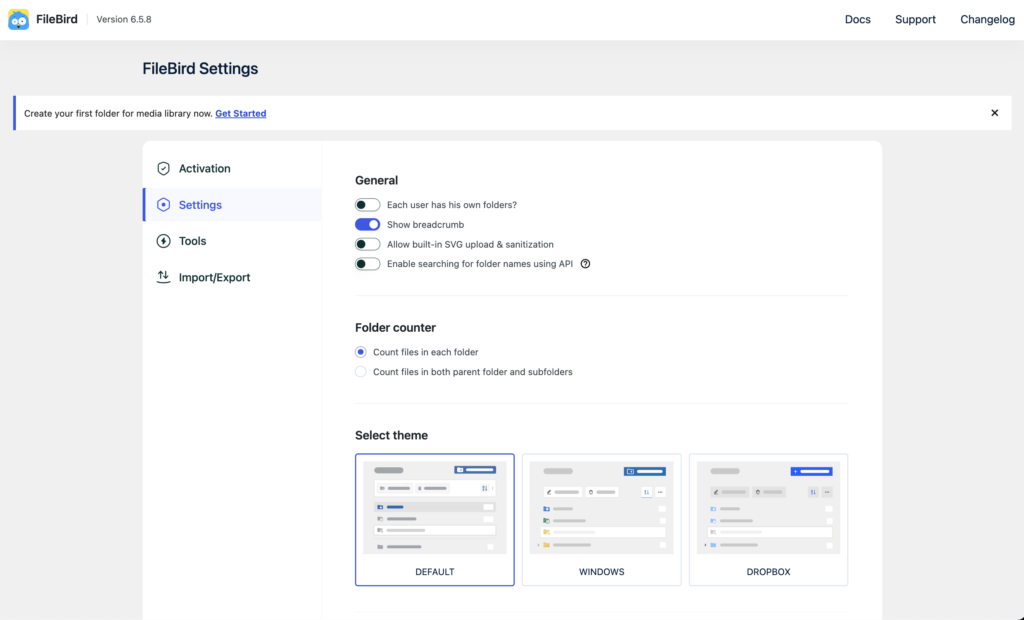Image resolution: width=1024 pixels, height=620 pixels.
Task: Open the Import/Export tab
Action: pos(232,277)
